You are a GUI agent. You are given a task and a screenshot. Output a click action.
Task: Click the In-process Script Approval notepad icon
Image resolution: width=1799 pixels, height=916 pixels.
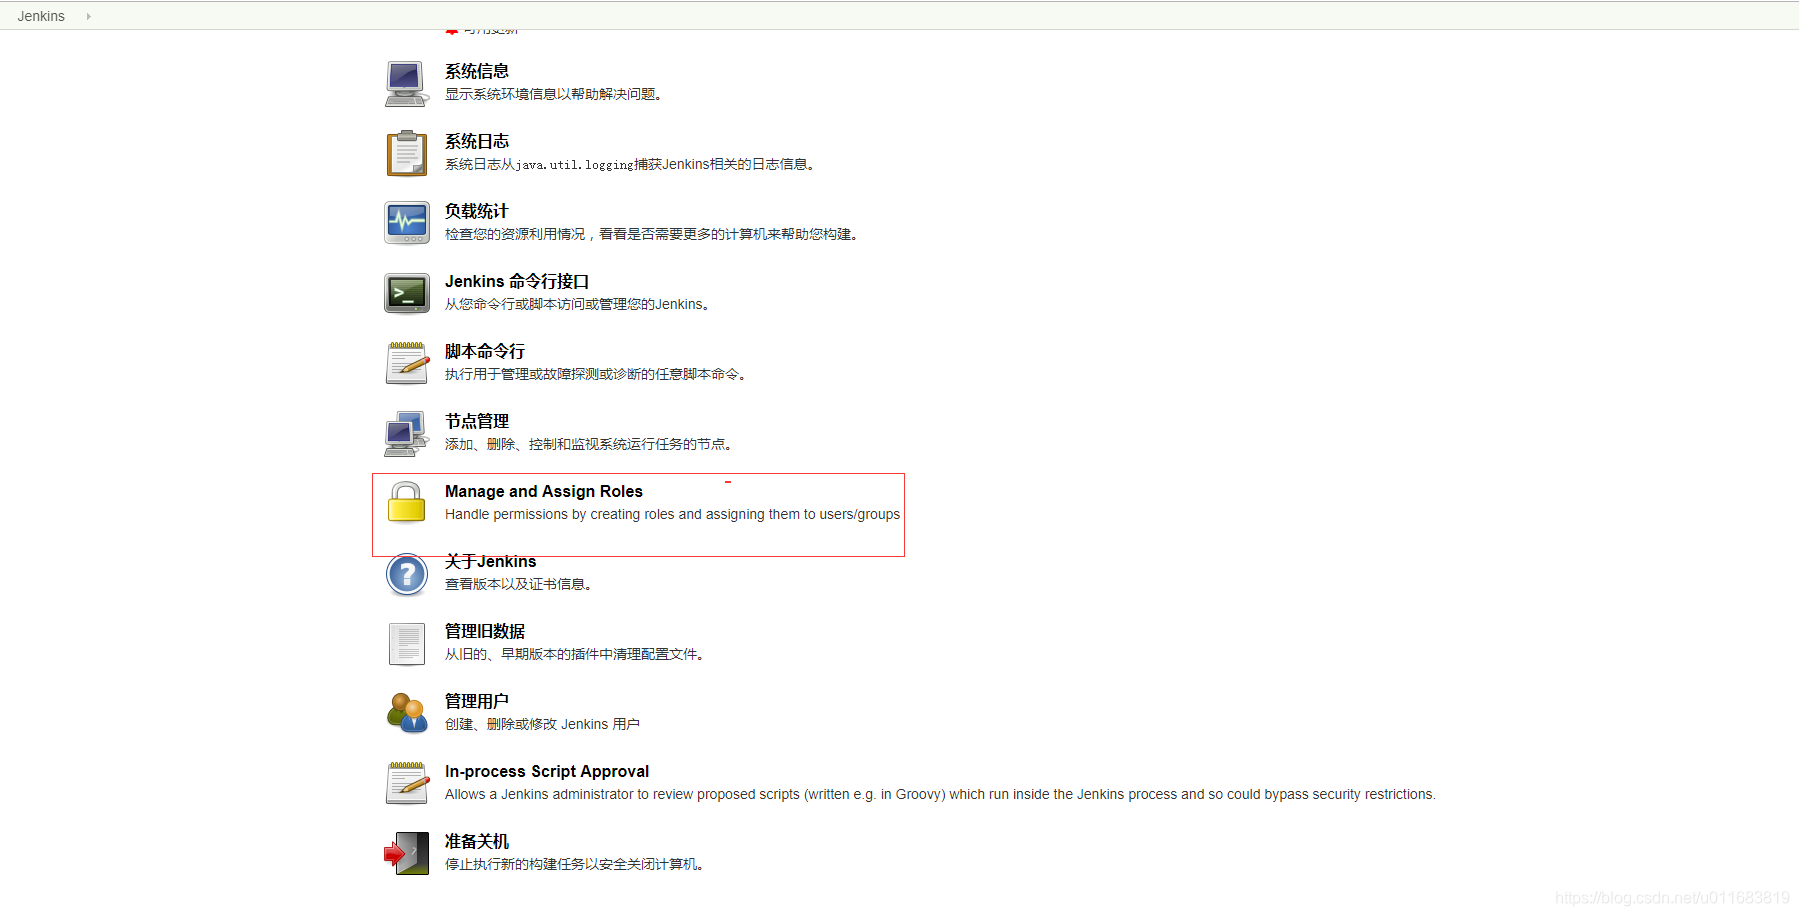click(406, 783)
